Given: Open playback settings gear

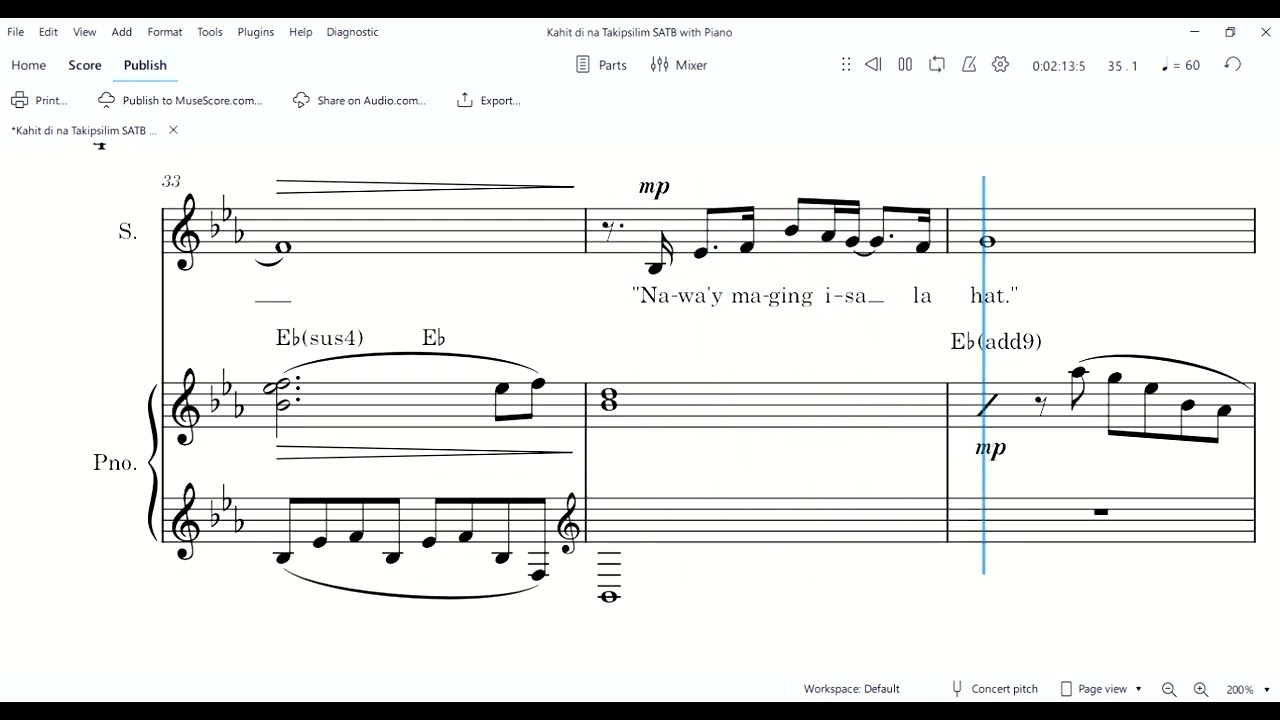Looking at the screenshot, I should 1001,65.
